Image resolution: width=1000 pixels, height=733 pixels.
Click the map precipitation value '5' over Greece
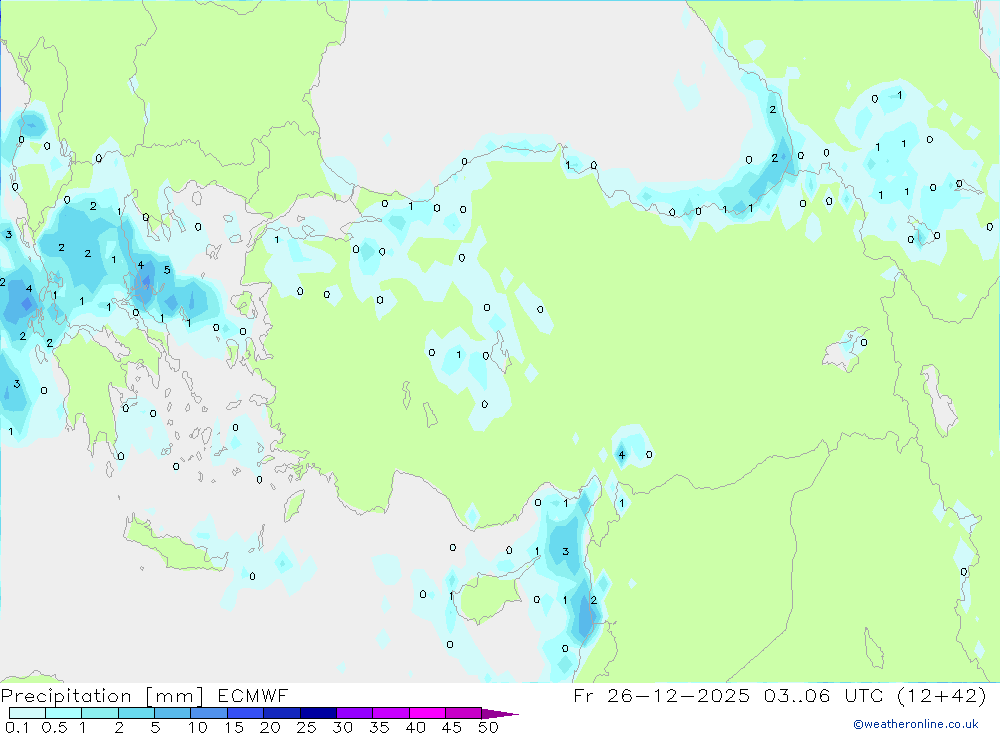(x=167, y=270)
